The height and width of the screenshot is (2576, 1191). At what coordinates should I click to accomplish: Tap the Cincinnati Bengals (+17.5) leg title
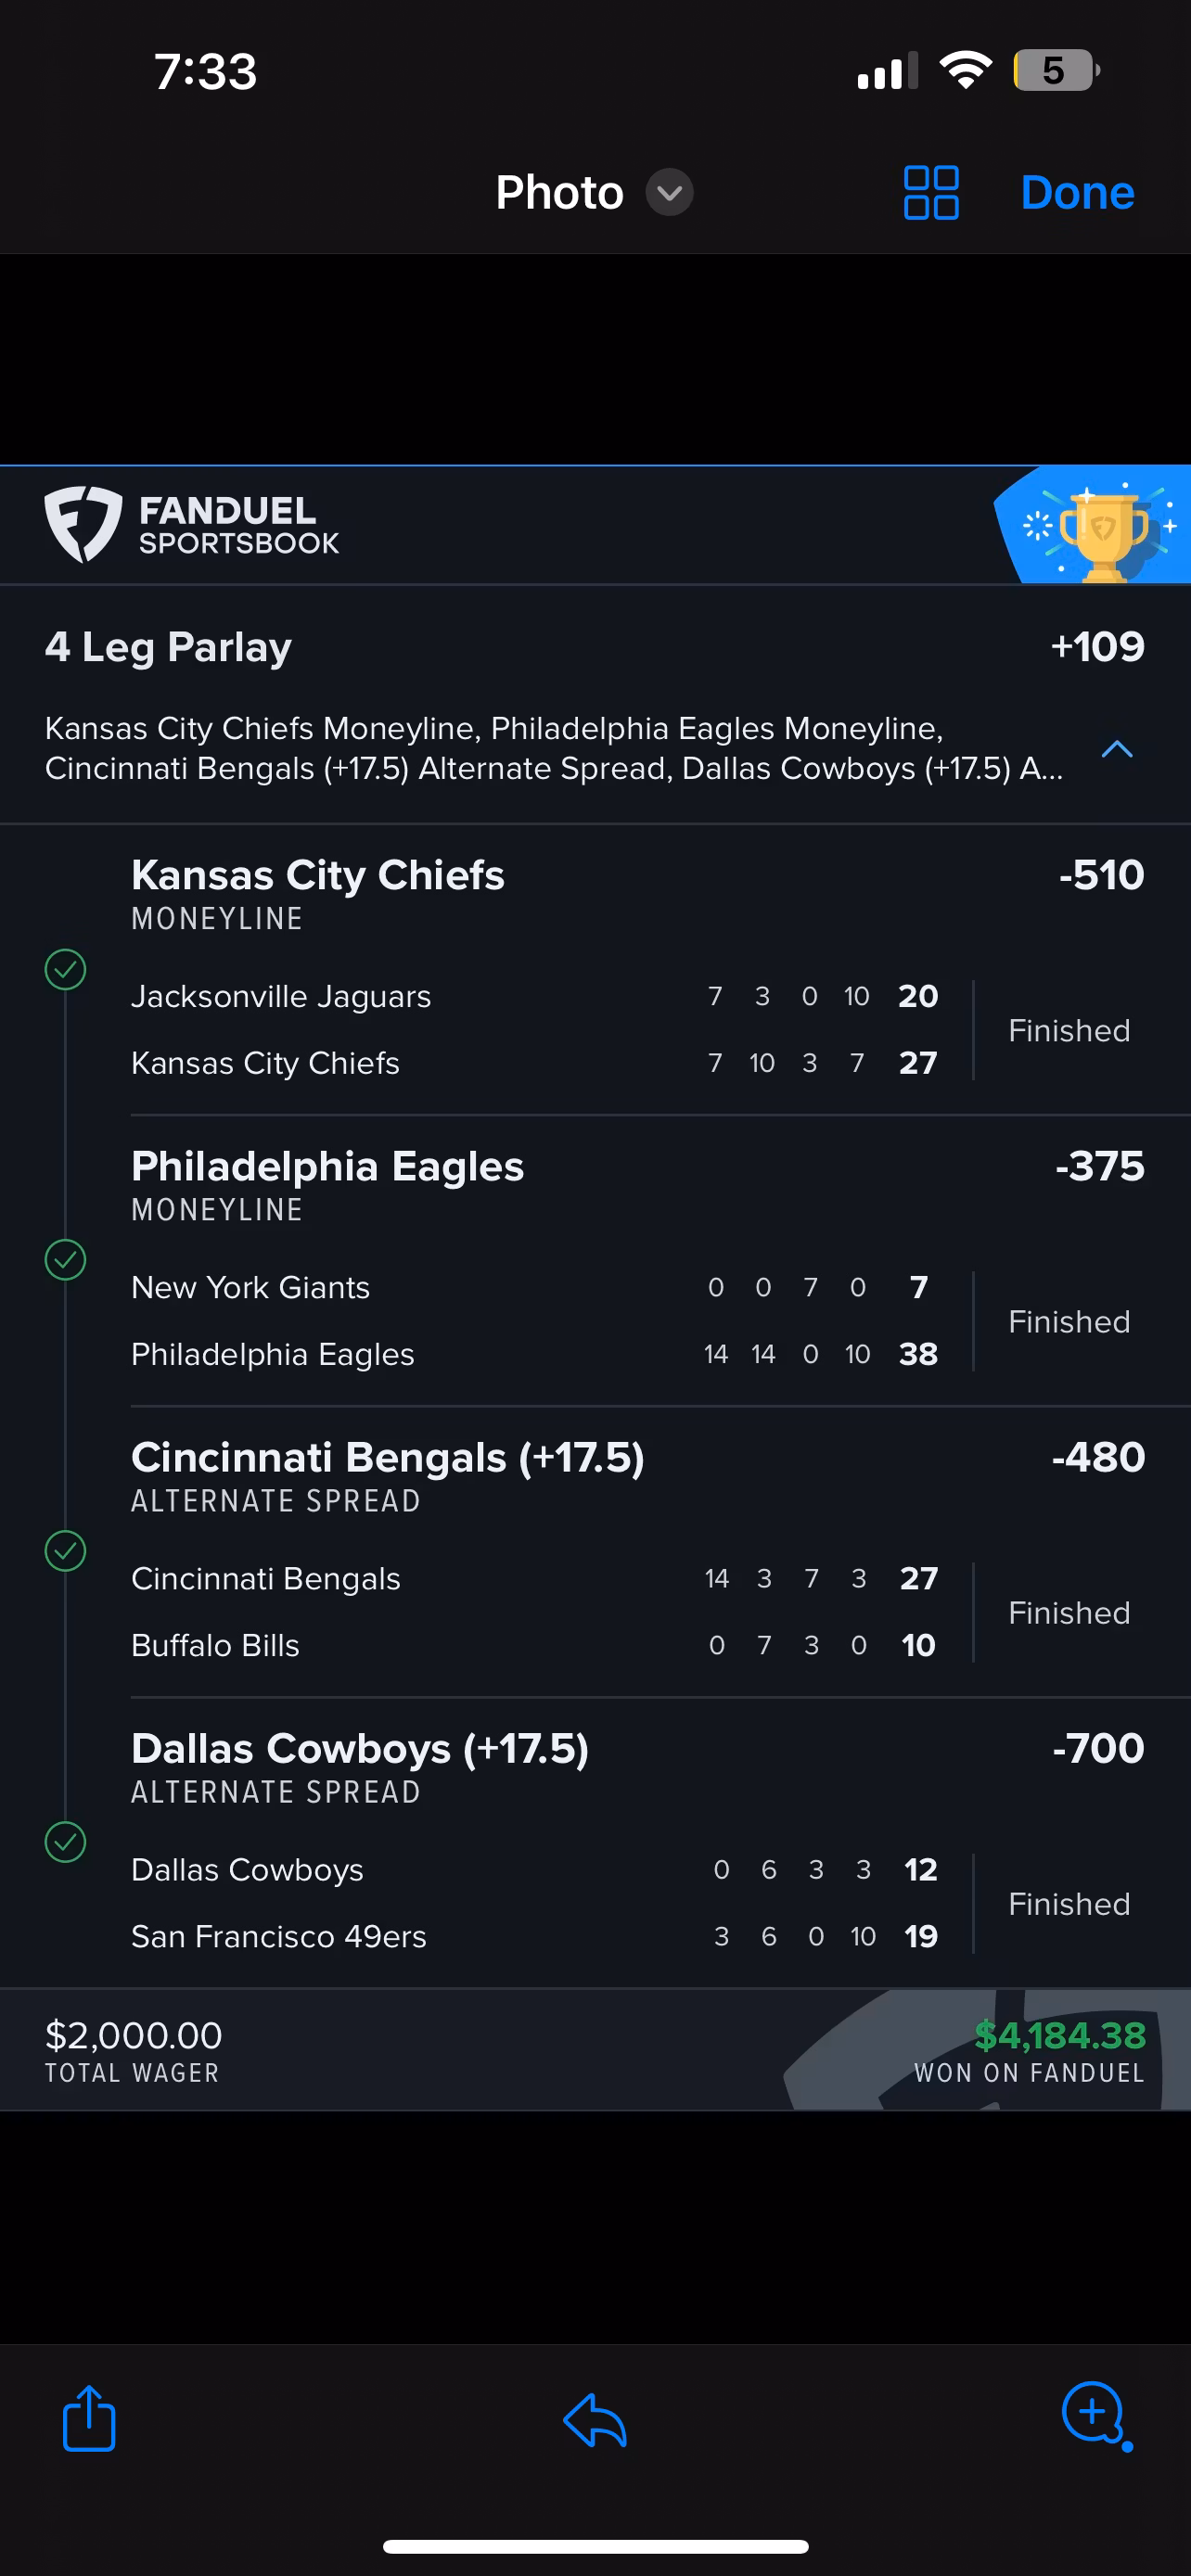tap(388, 1458)
